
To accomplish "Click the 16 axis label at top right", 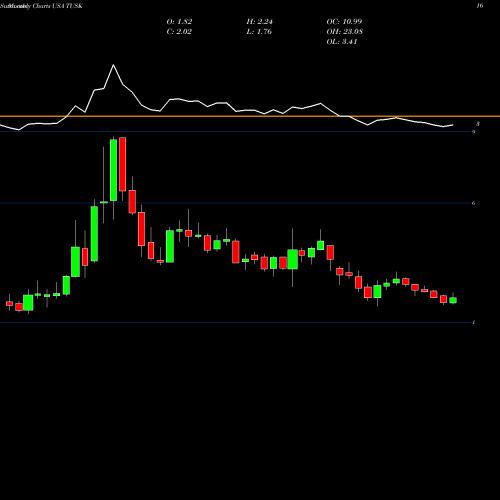I will pos(480,6).
